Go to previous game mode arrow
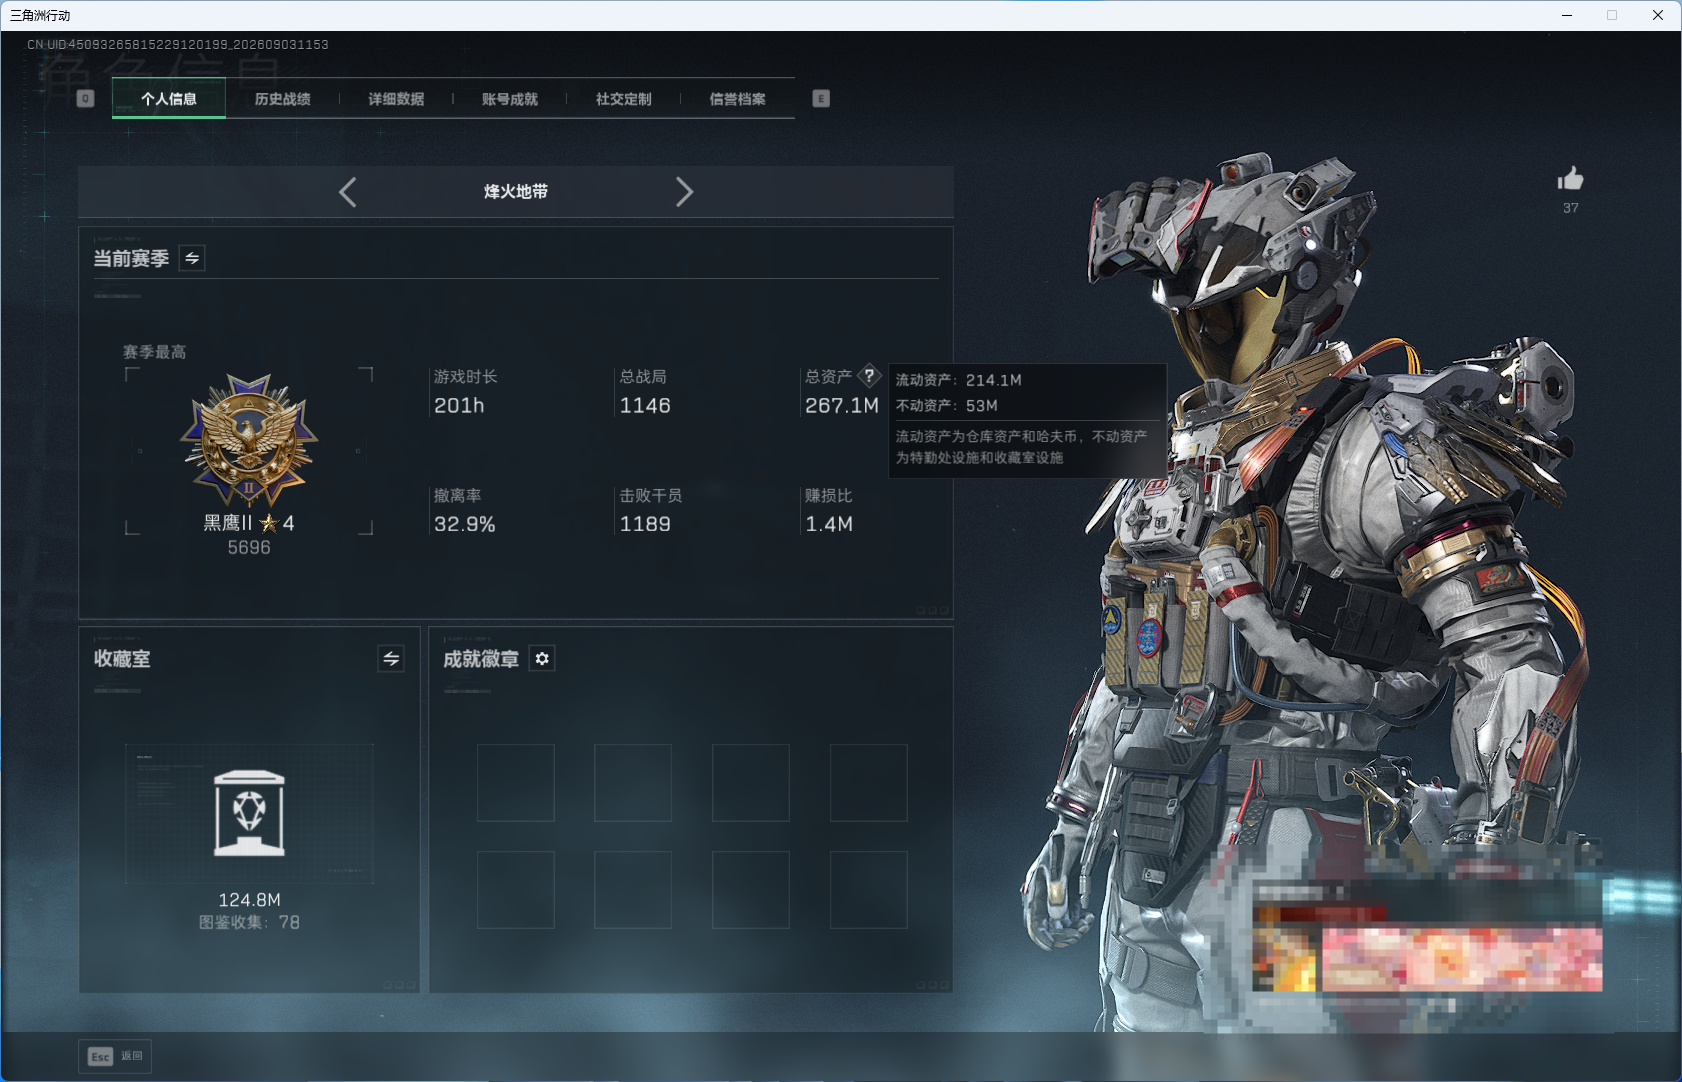Image resolution: width=1682 pixels, height=1082 pixels. (348, 192)
